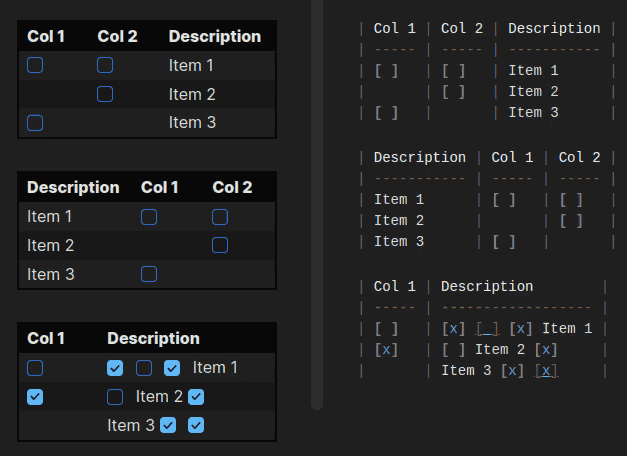Tick the unchecked box between two checked boxes in Item 1 description
This screenshot has height=456, width=627.
[144, 368]
